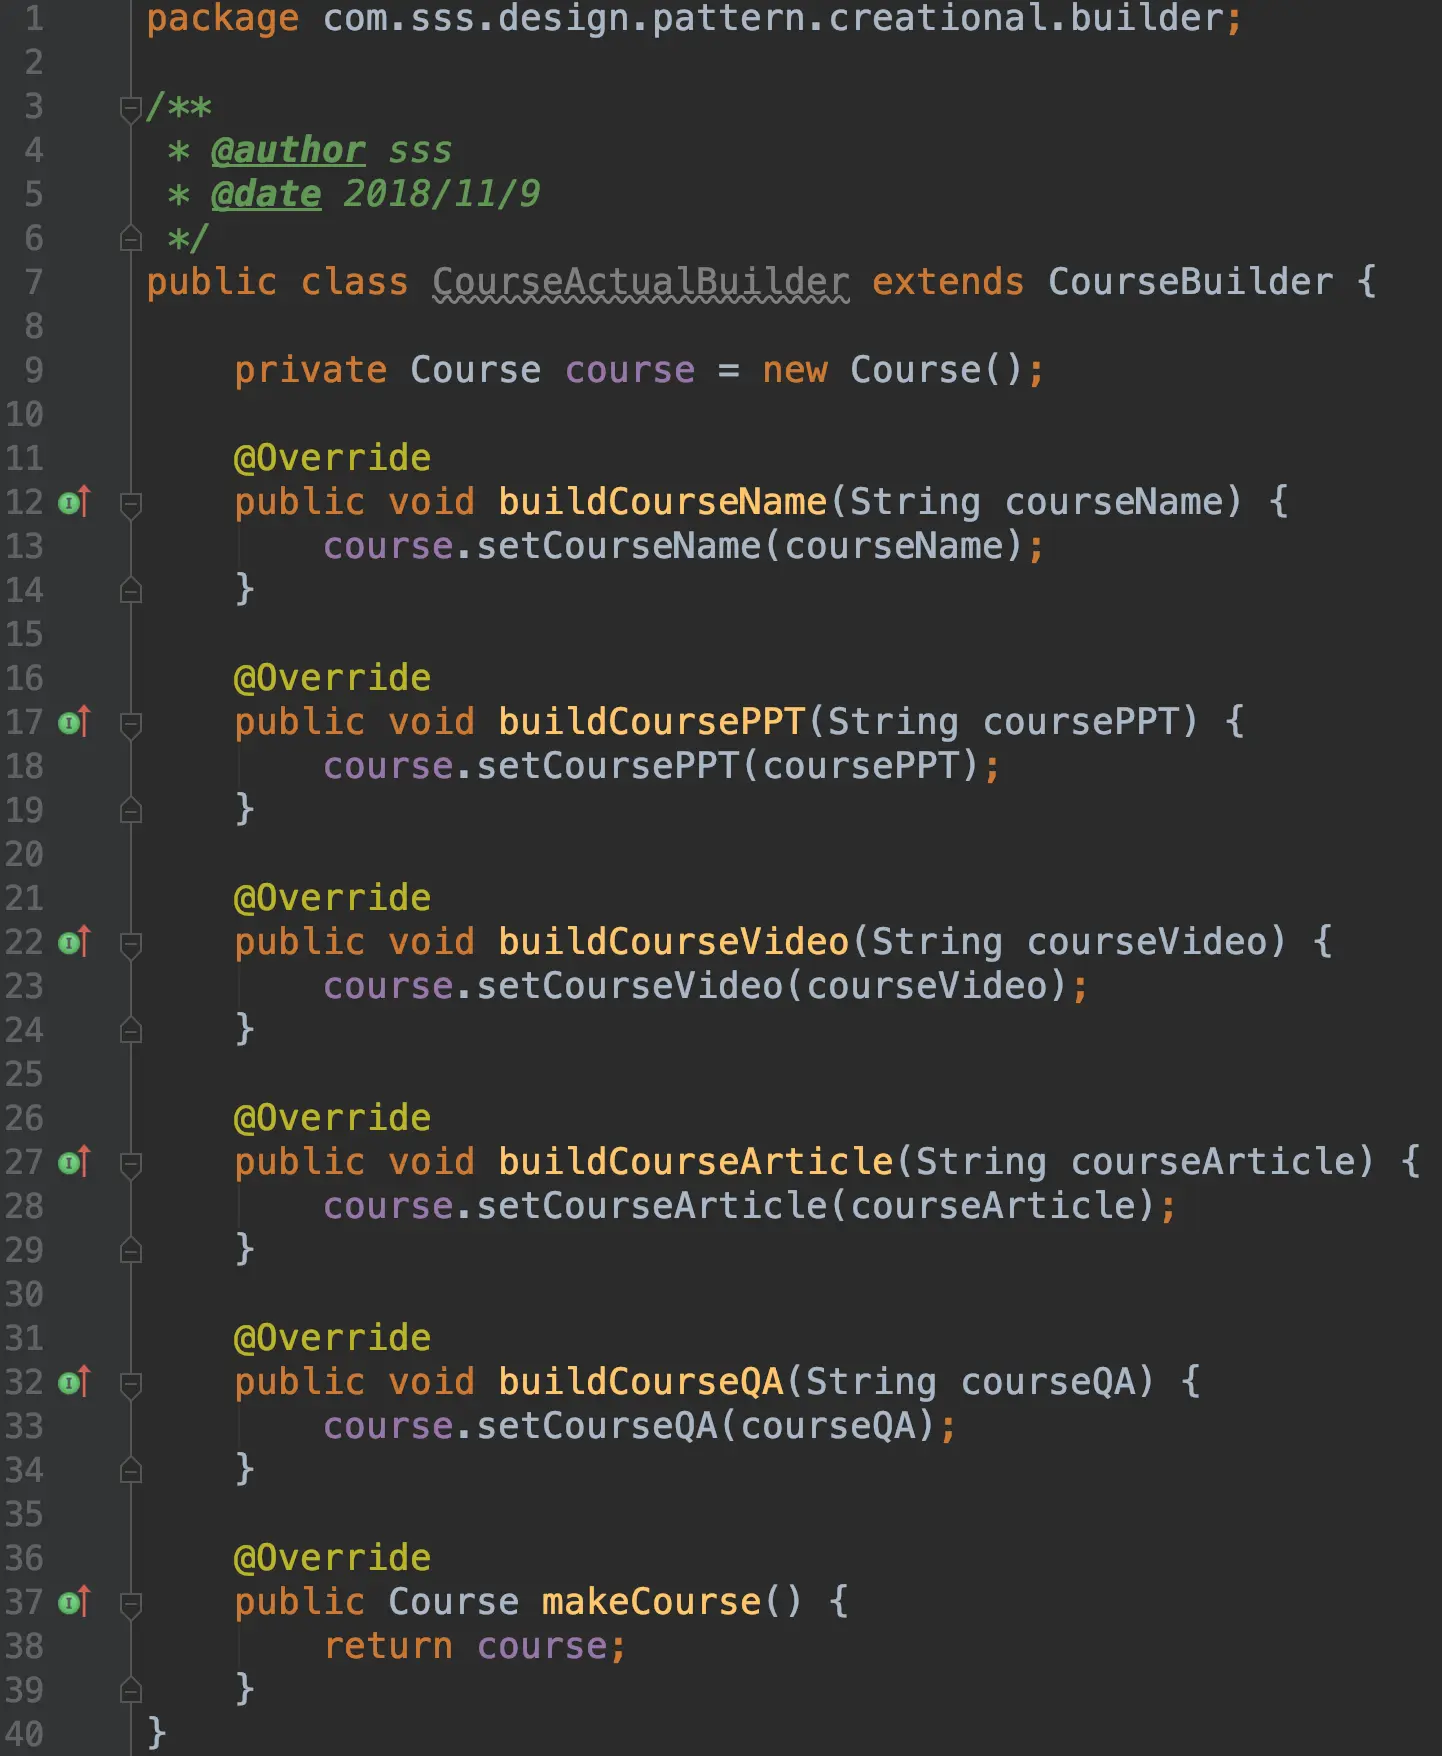Collapse the buildCoursePPT method fold
Image resolution: width=1442 pixels, height=1756 pixels.
[x=130, y=724]
